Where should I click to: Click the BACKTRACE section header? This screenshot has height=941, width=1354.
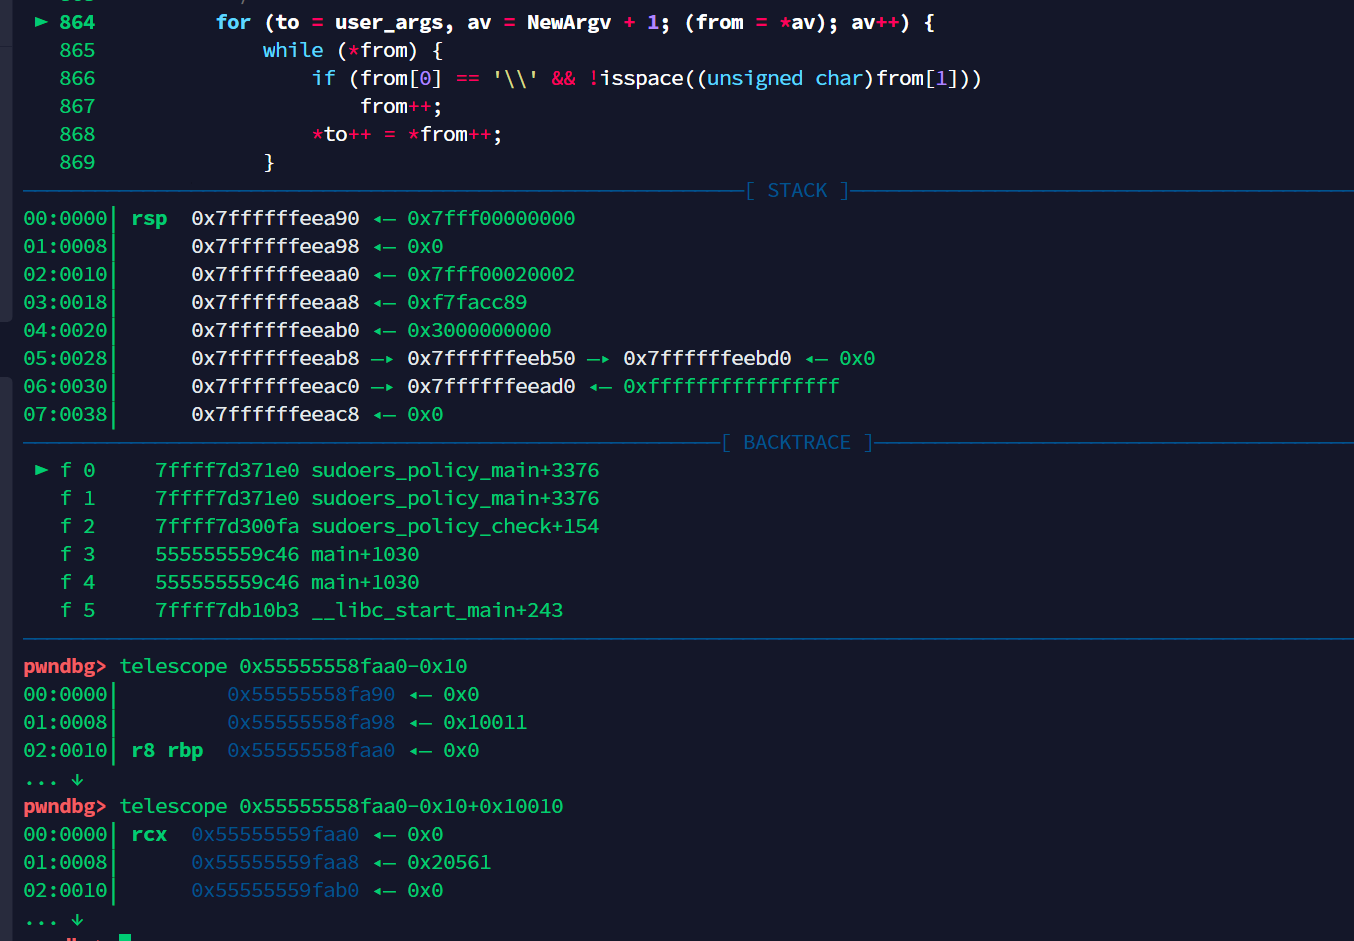coord(797,442)
